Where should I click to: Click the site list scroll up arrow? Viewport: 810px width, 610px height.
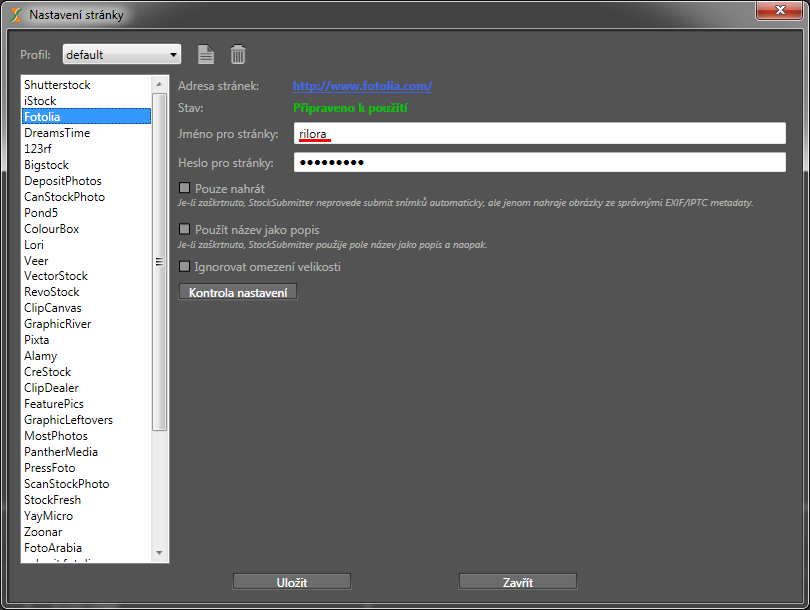(159, 84)
